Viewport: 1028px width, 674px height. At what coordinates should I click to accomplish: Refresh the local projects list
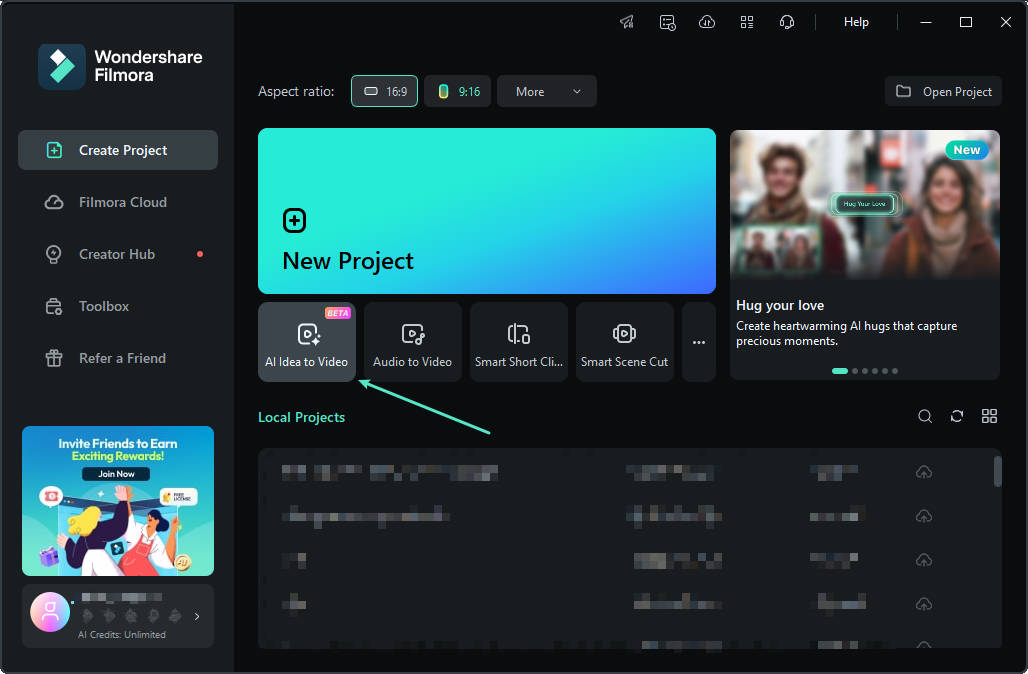[957, 416]
